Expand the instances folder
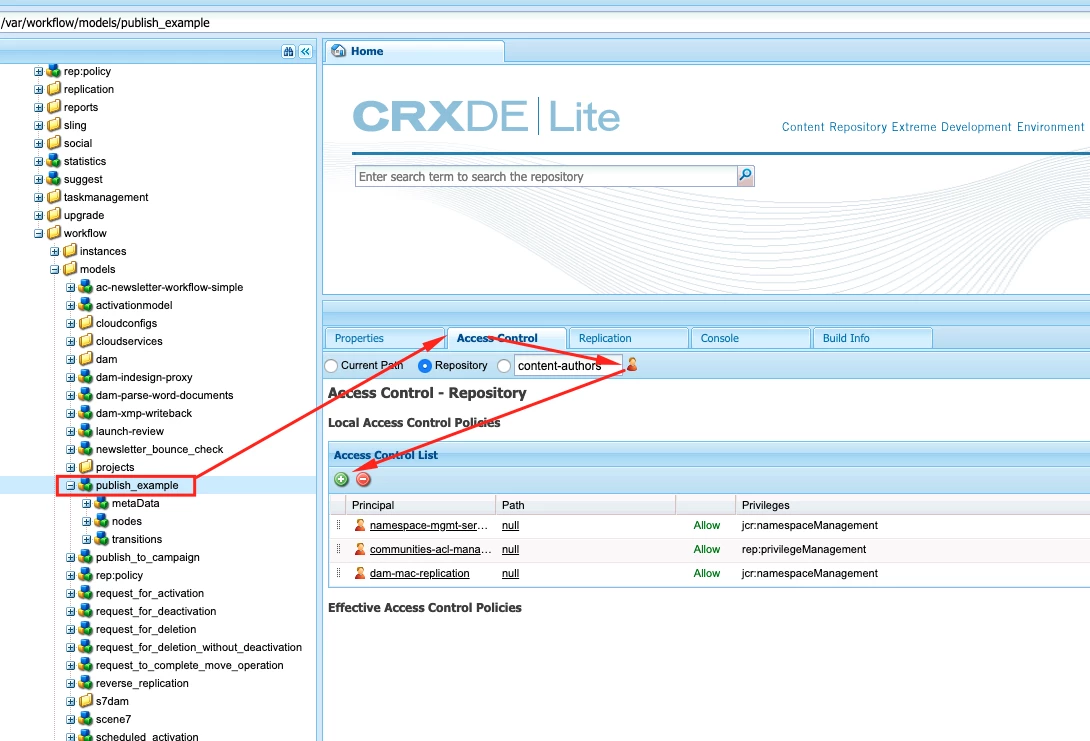Image resolution: width=1090 pixels, height=741 pixels. click(54, 252)
